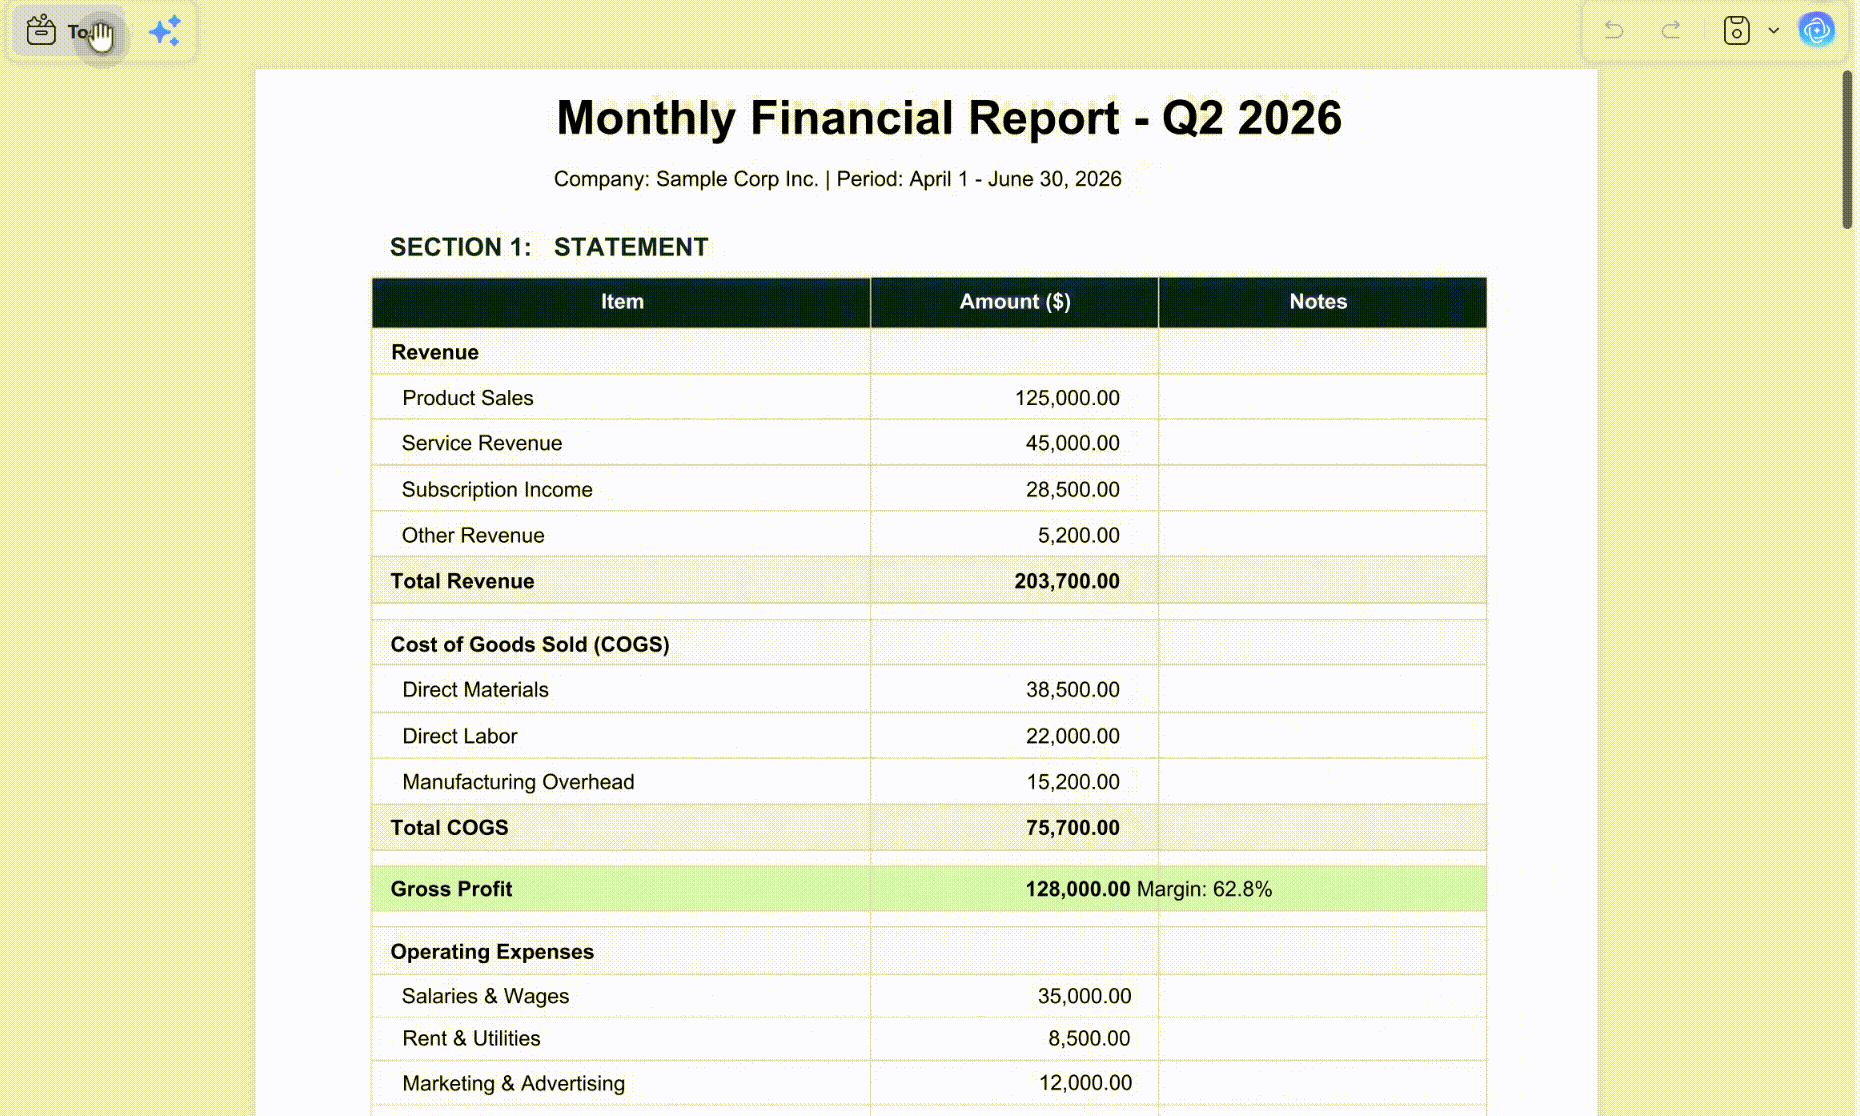Click the amount 28,500.00
This screenshot has width=1860, height=1116.
click(x=1072, y=490)
